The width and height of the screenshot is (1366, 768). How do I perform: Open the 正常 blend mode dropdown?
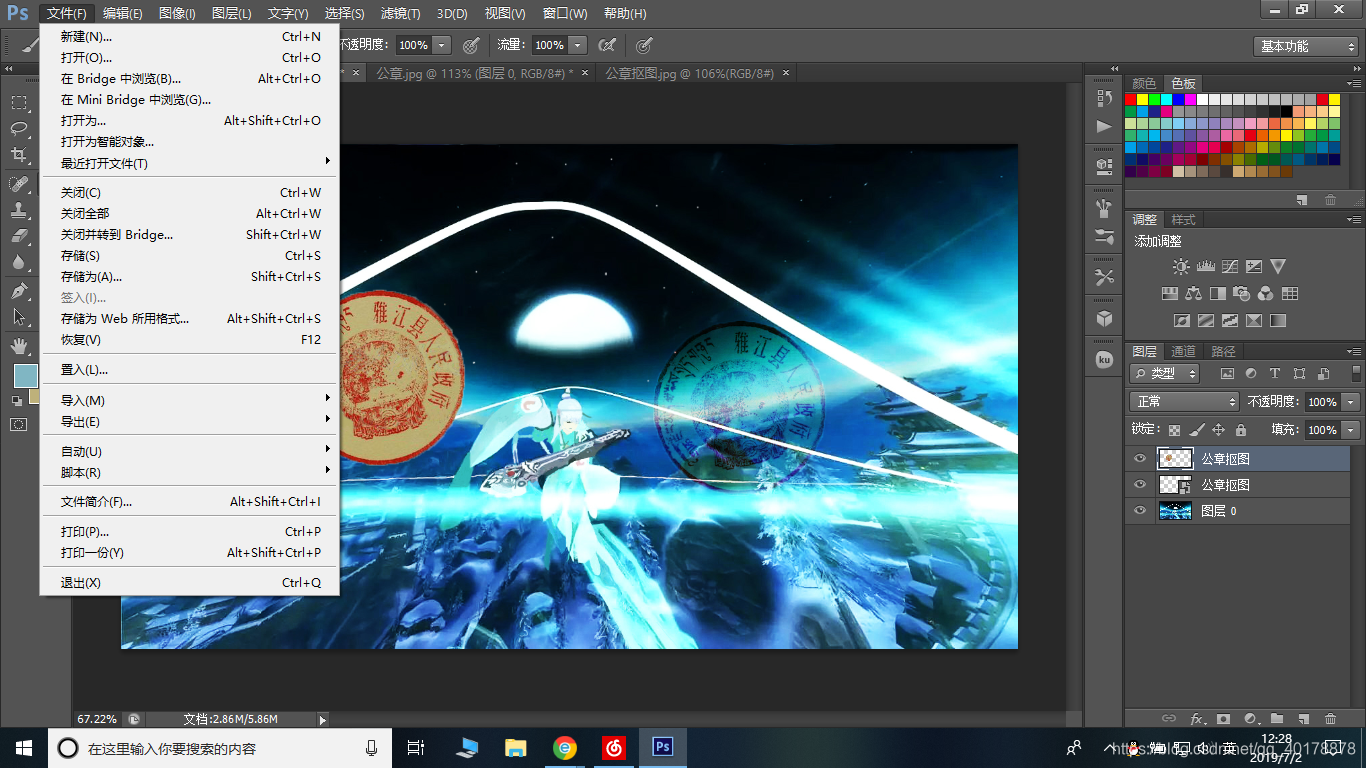tap(1185, 401)
